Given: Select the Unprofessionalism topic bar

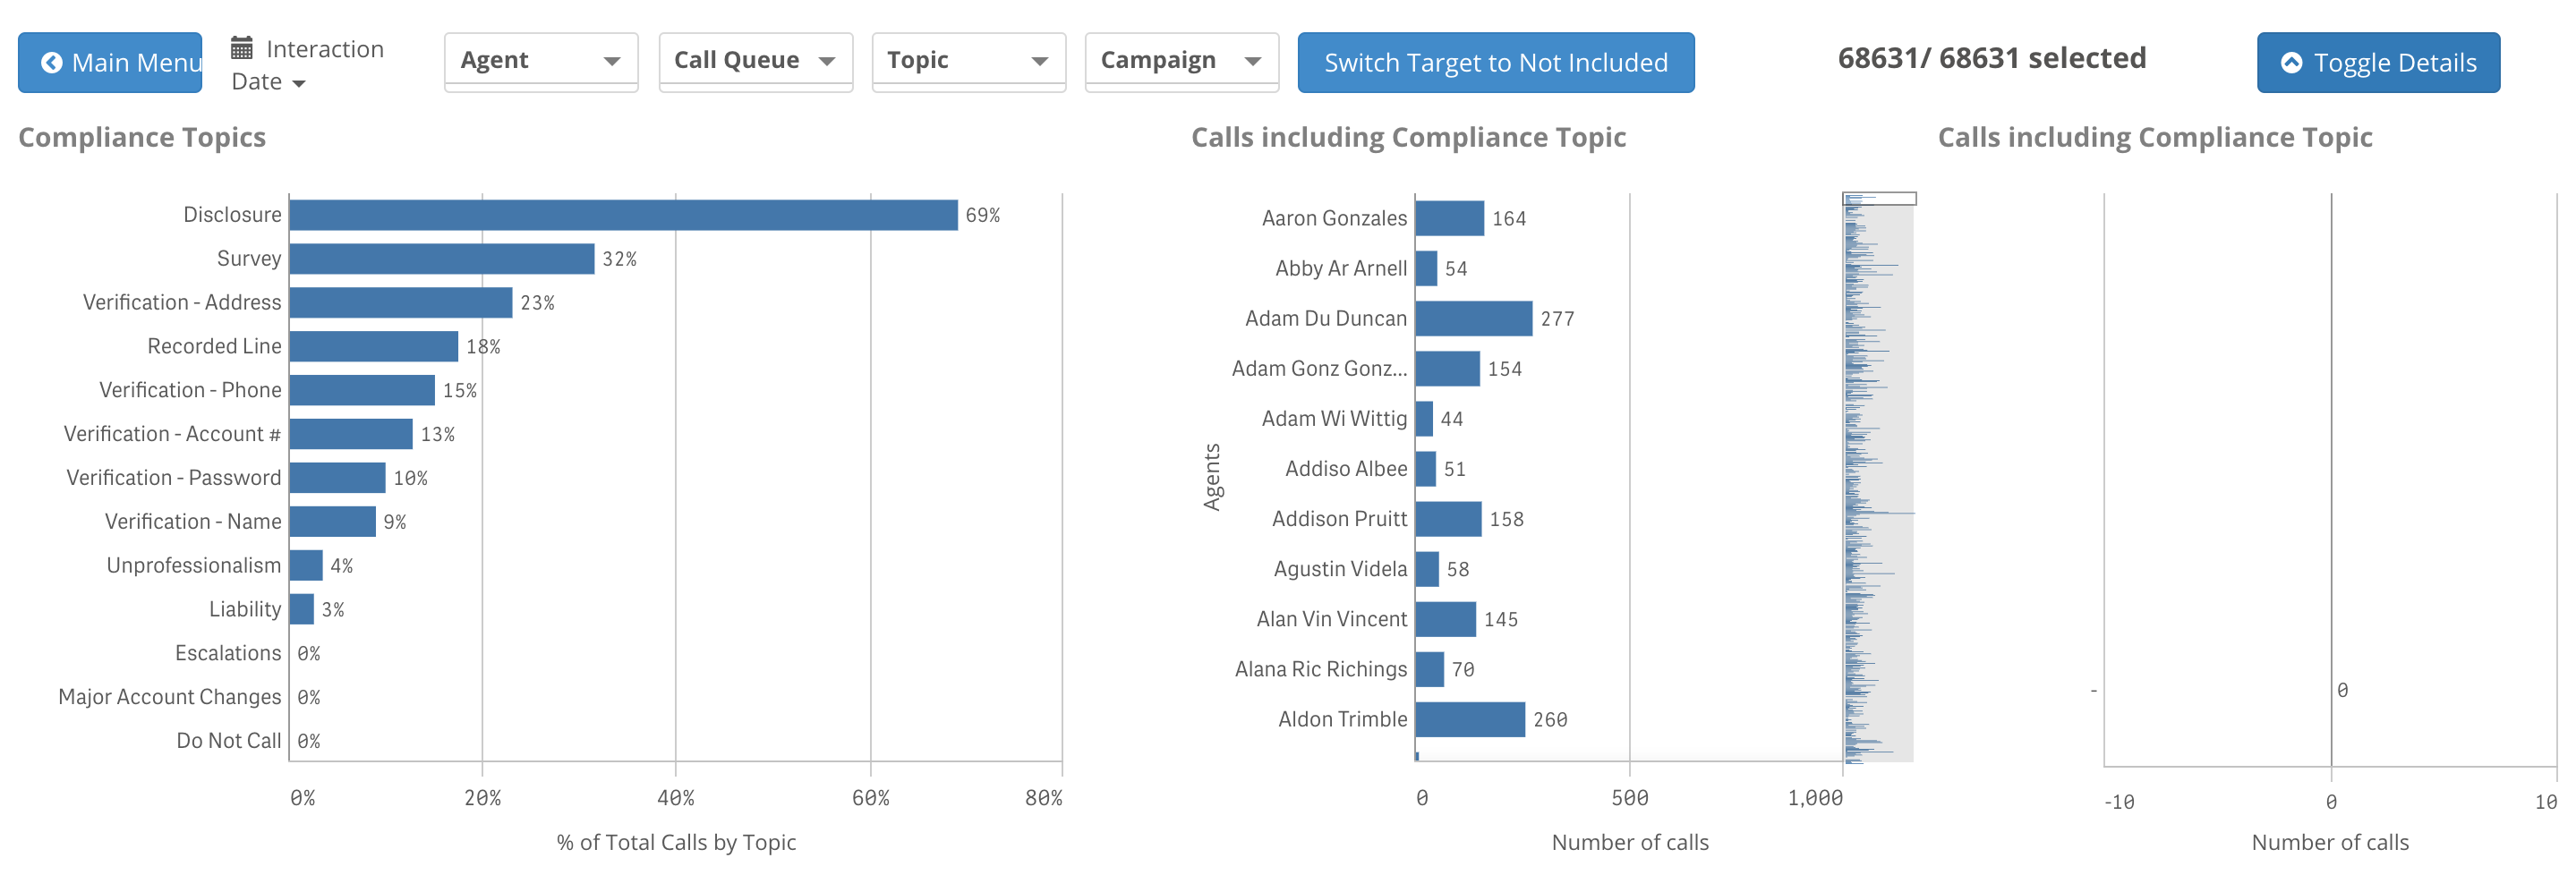Looking at the screenshot, I should (x=306, y=565).
